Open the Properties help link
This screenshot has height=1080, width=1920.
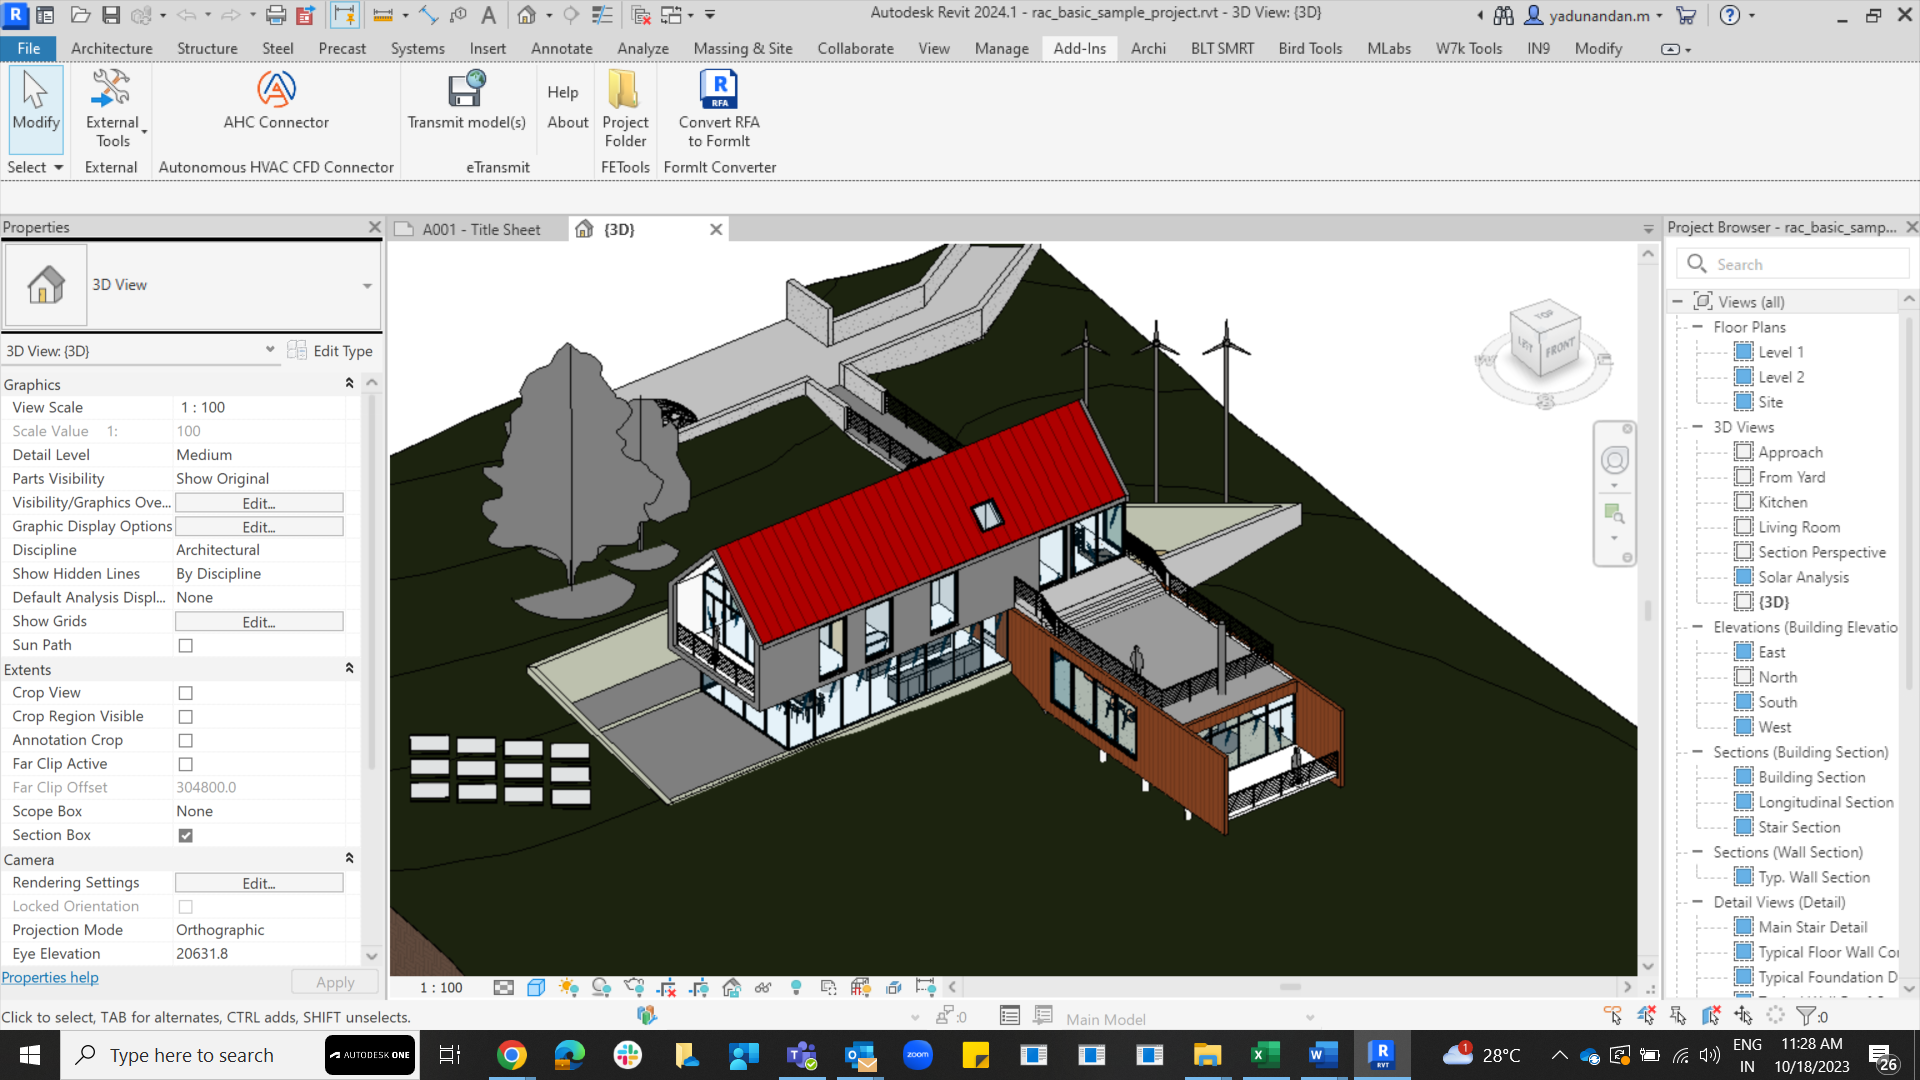click(50, 978)
